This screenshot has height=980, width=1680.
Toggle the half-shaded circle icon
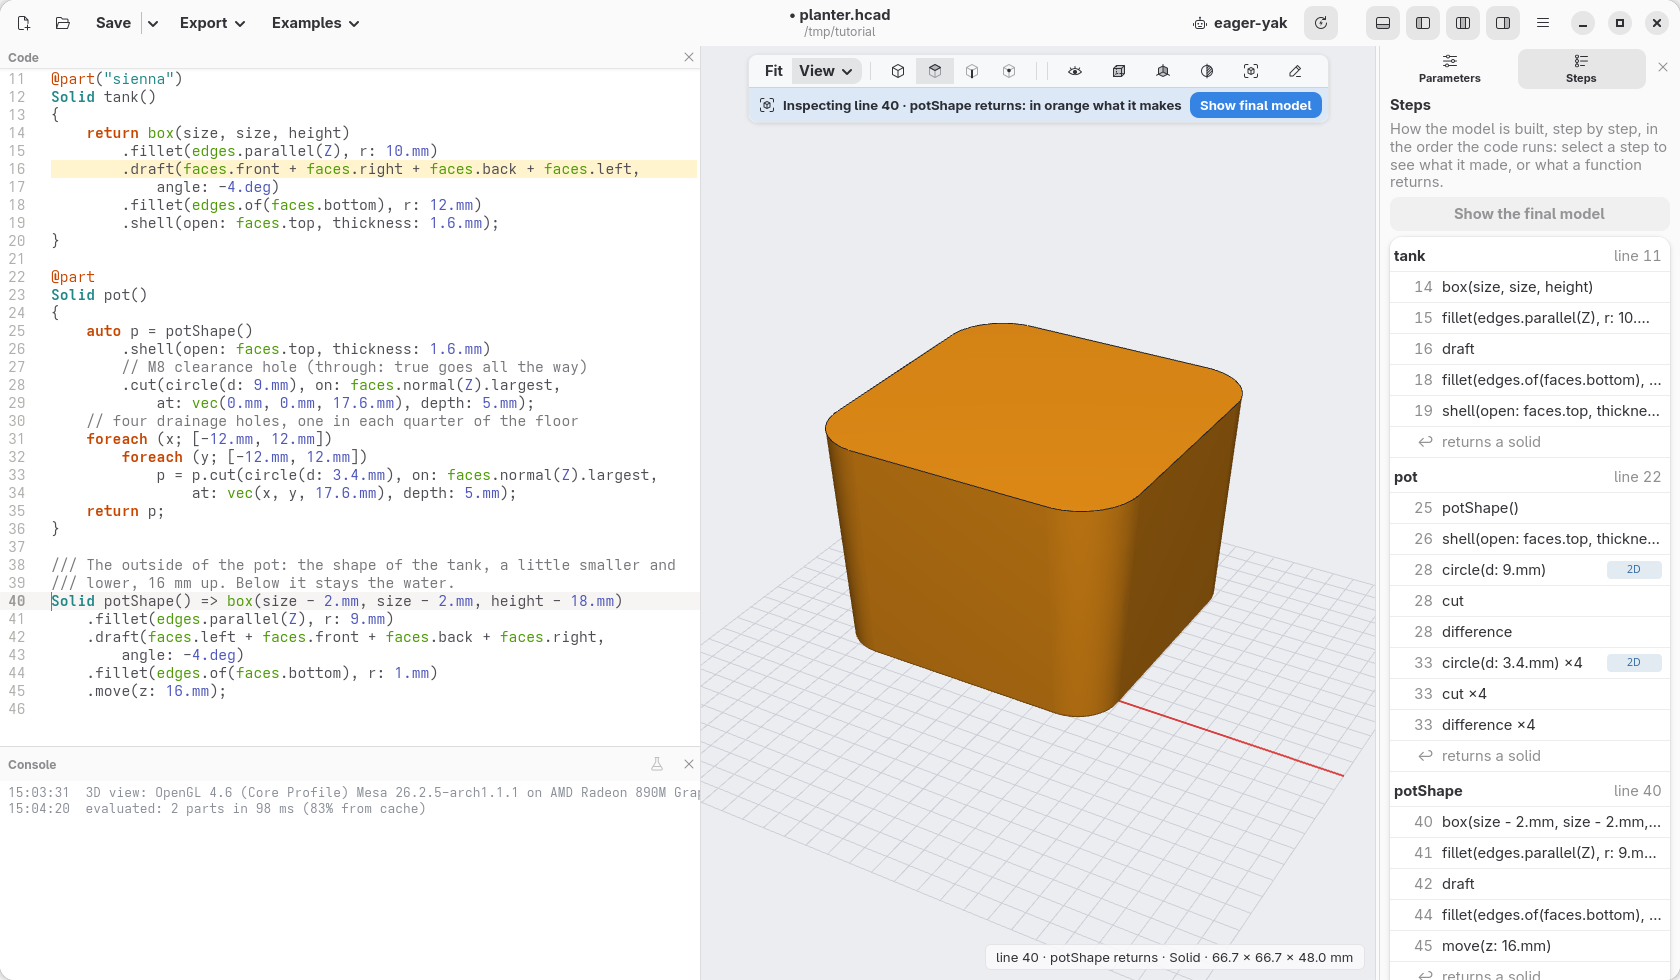click(1207, 71)
